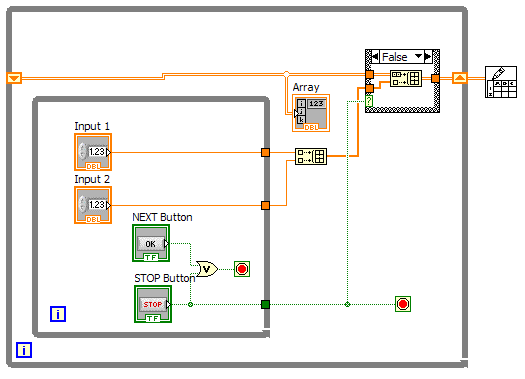Select the Array indicator terminal

311,113
